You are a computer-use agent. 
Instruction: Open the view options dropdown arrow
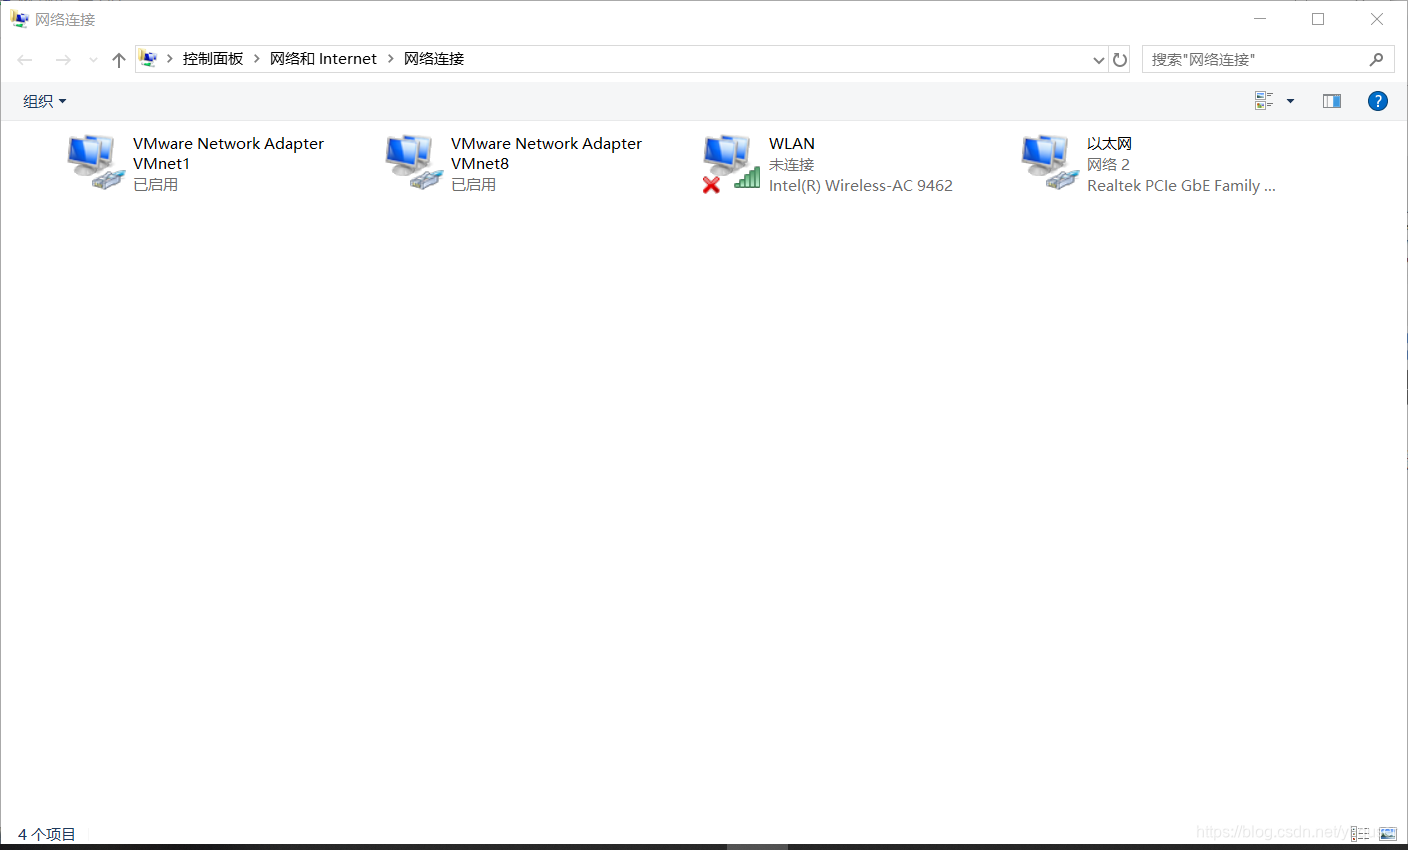(x=1290, y=101)
